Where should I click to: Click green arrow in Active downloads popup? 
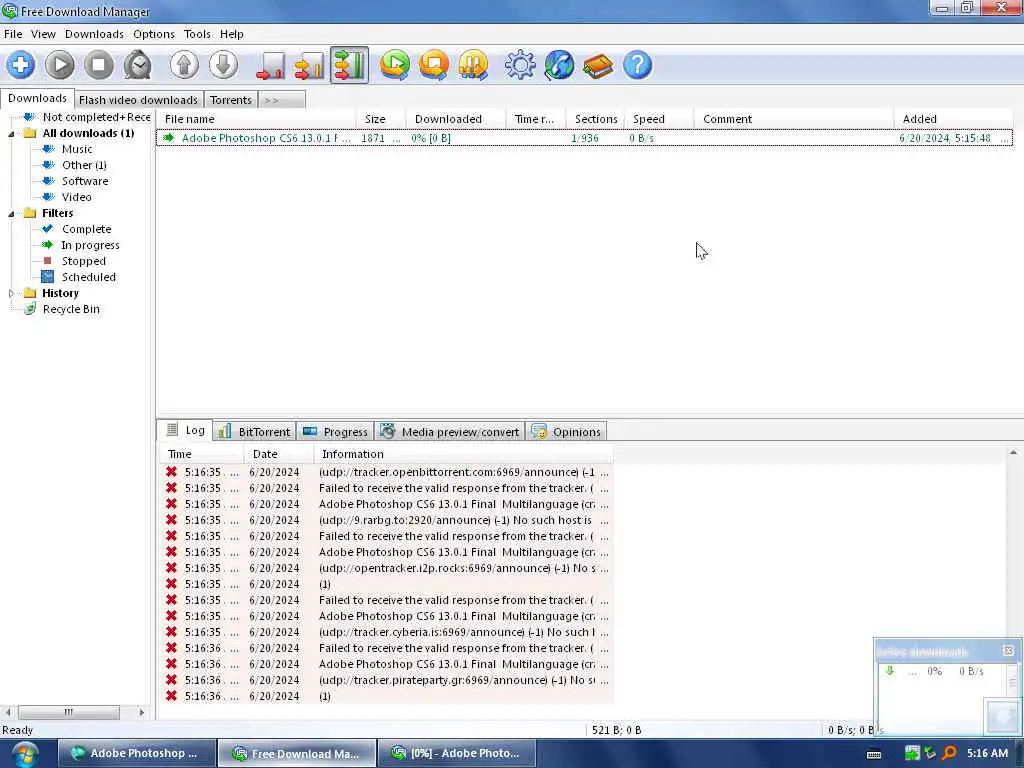(x=889, y=671)
